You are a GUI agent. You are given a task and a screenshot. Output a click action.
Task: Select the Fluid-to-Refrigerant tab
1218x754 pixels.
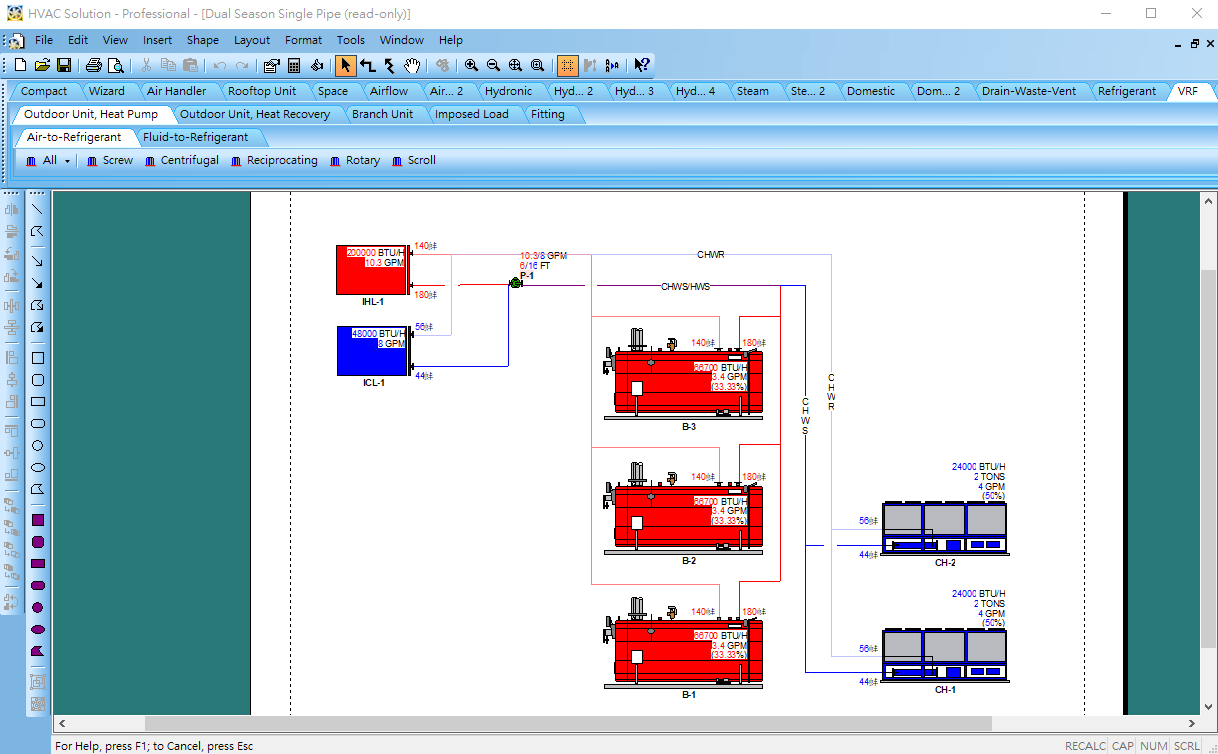(195, 137)
